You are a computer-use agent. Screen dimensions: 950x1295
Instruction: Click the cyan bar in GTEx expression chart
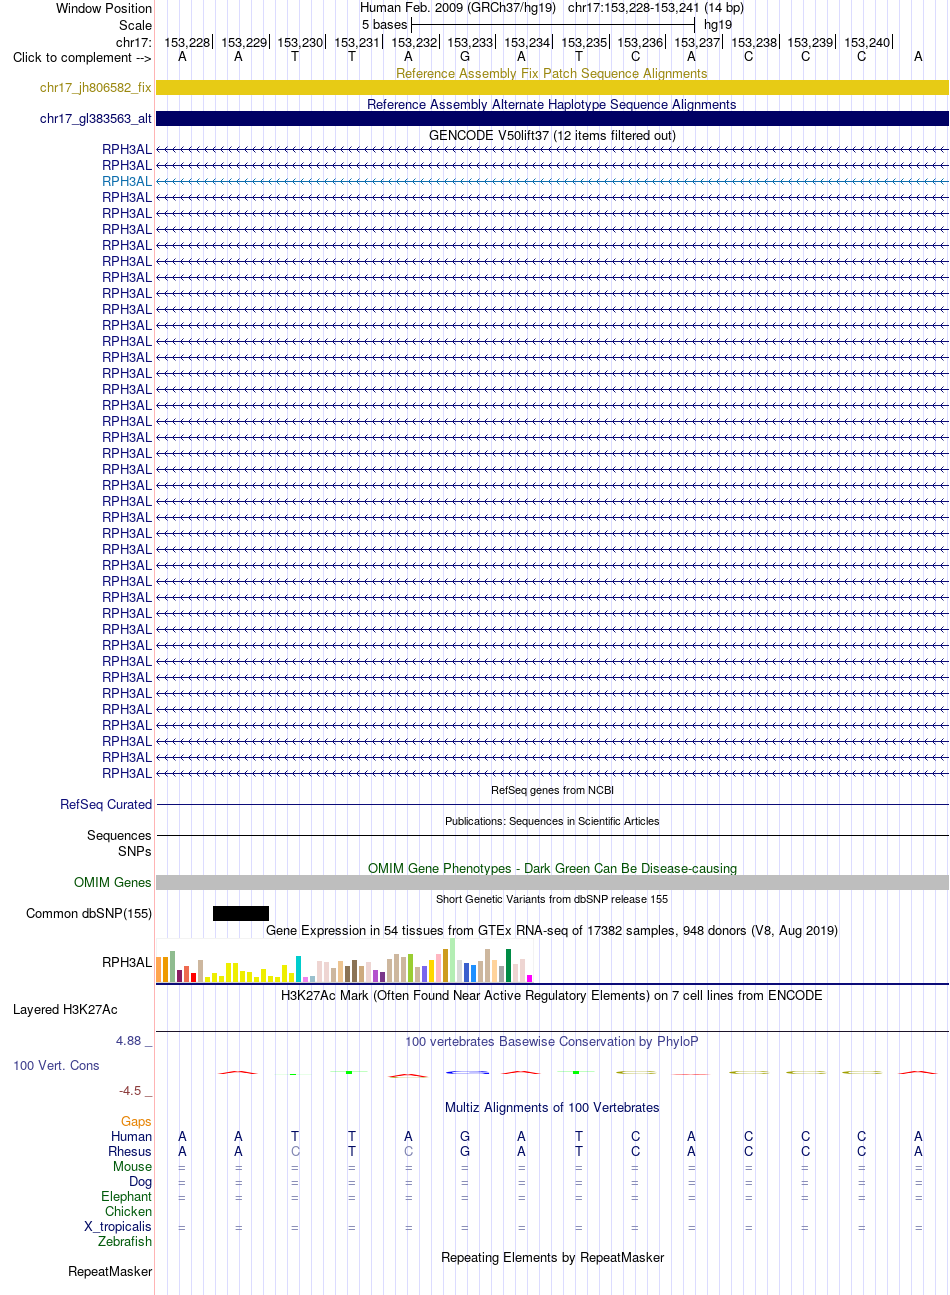(298, 969)
